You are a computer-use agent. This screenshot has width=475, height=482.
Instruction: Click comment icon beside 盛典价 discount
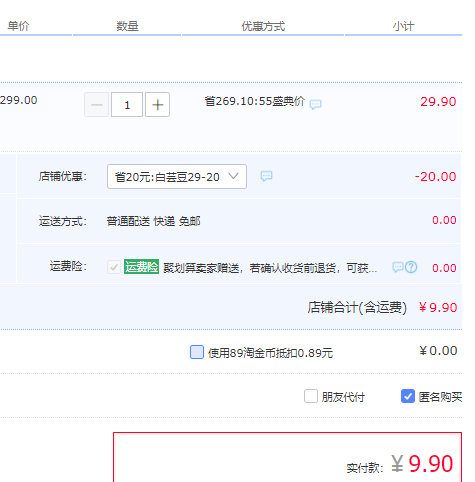315,105
